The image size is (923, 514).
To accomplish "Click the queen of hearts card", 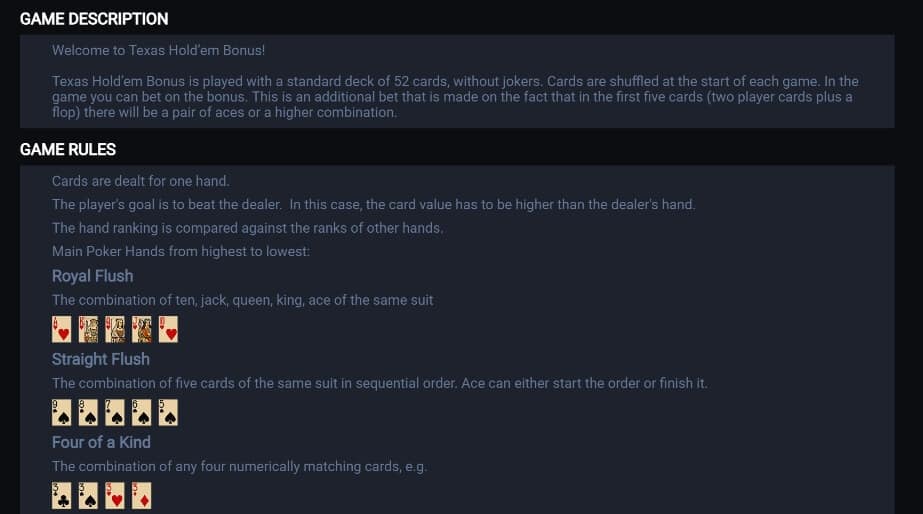I will coord(115,330).
